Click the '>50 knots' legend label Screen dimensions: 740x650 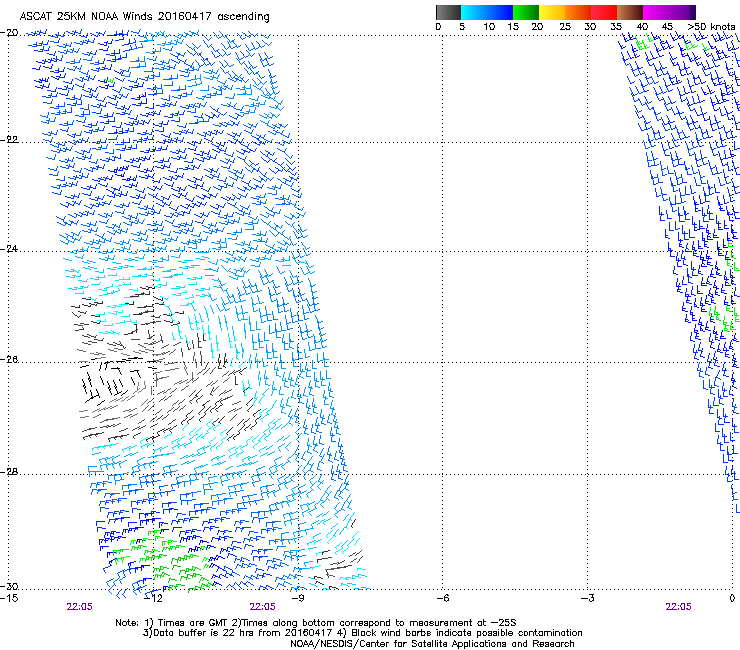tap(711, 27)
